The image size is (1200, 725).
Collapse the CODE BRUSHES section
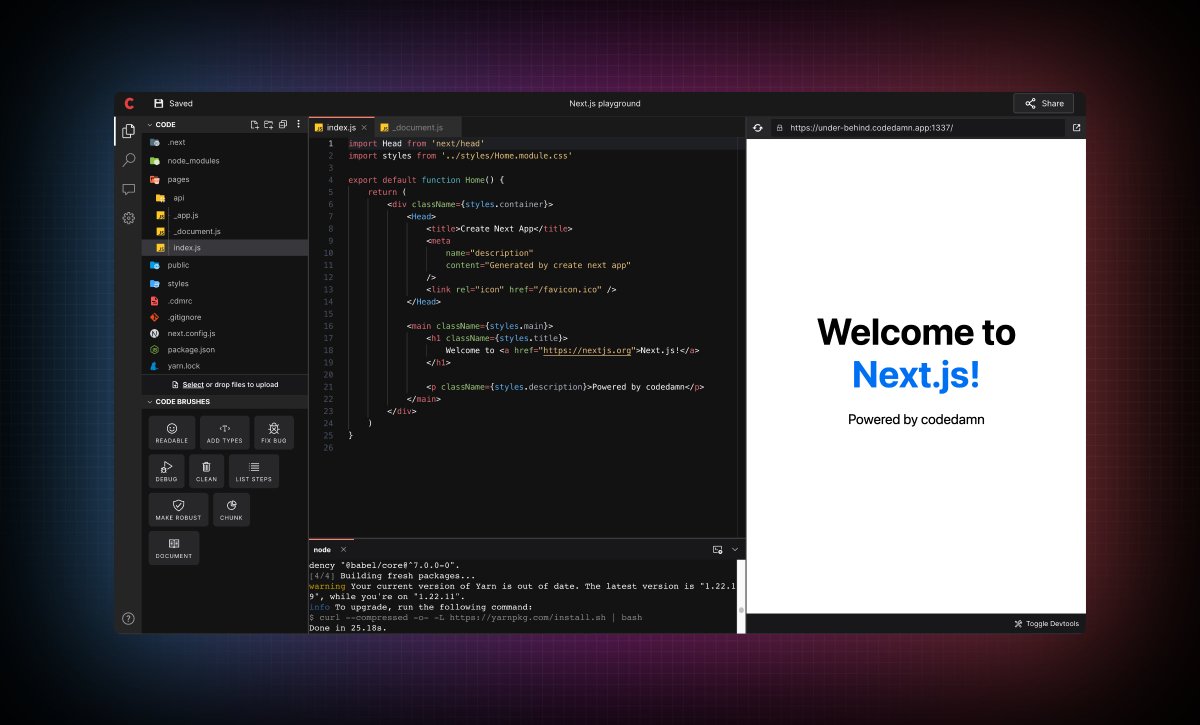point(150,401)
